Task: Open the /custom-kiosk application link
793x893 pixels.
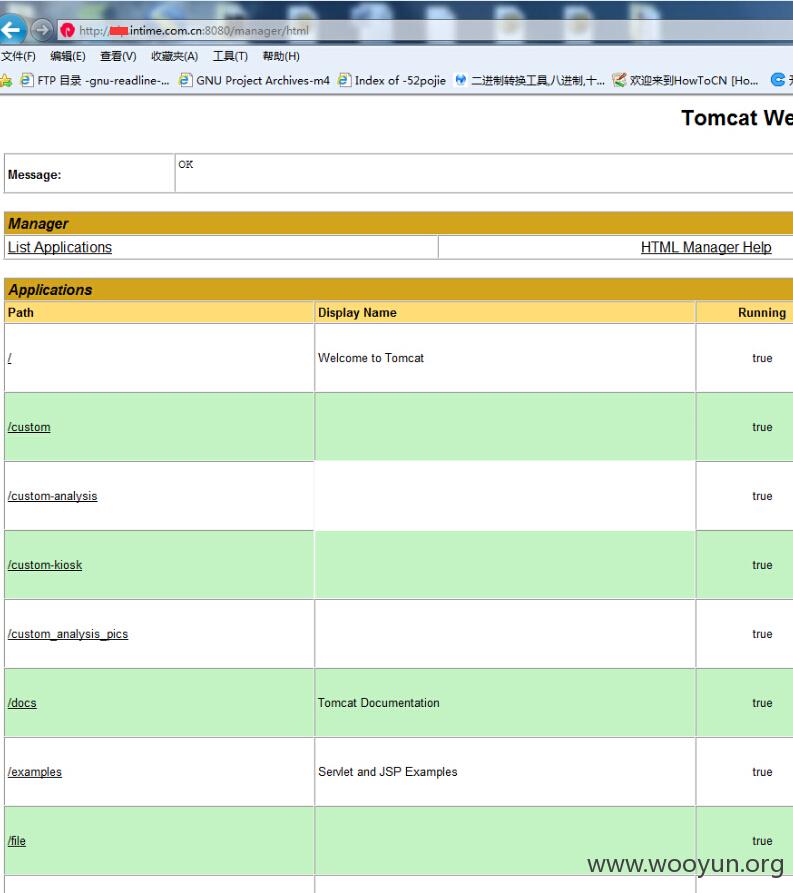Action: click(x=44, y=565)
